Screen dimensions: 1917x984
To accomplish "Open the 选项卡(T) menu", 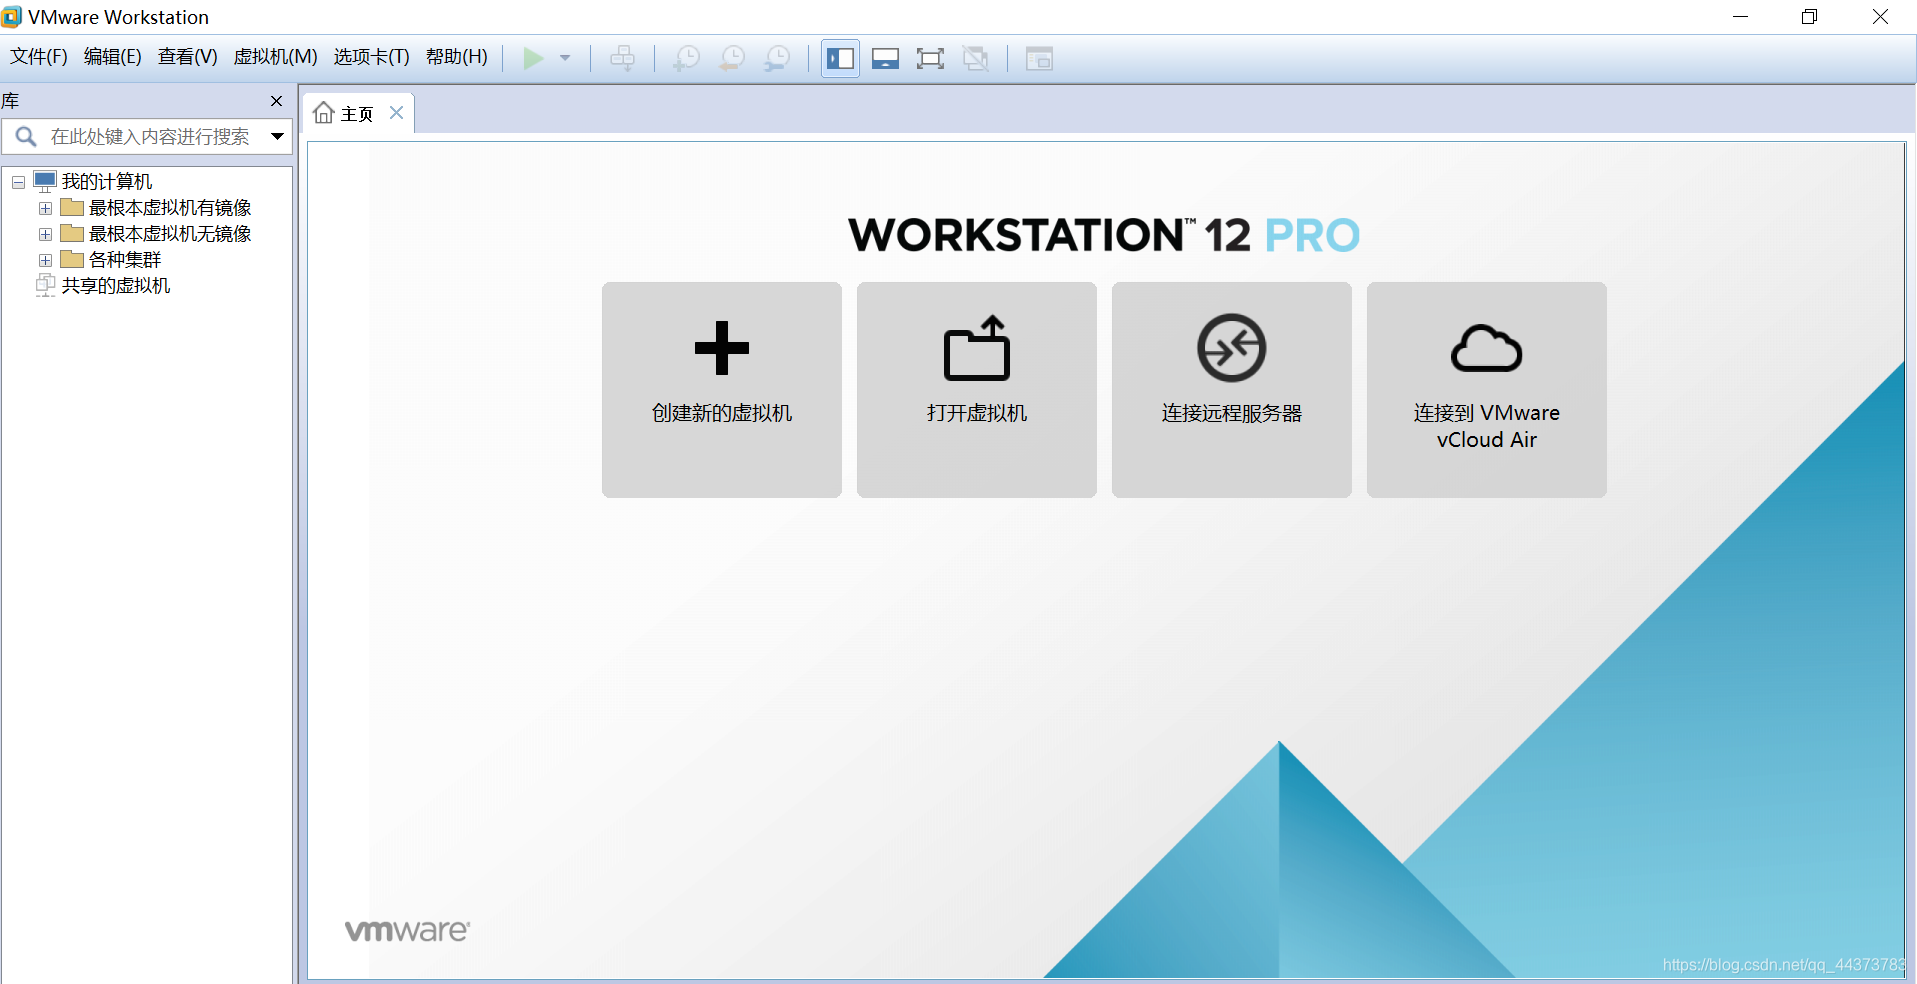I will pyautogui.click(x=371, y=57).
